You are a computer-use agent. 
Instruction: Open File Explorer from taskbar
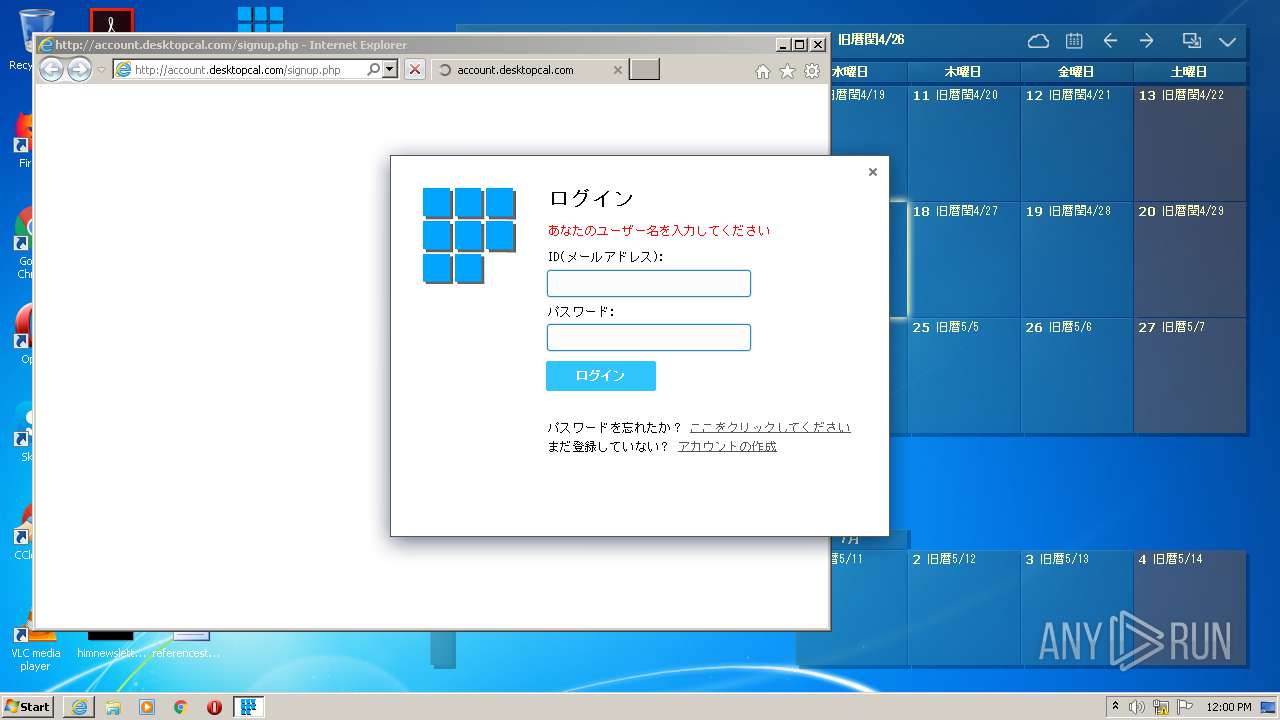tap(113, 707)
